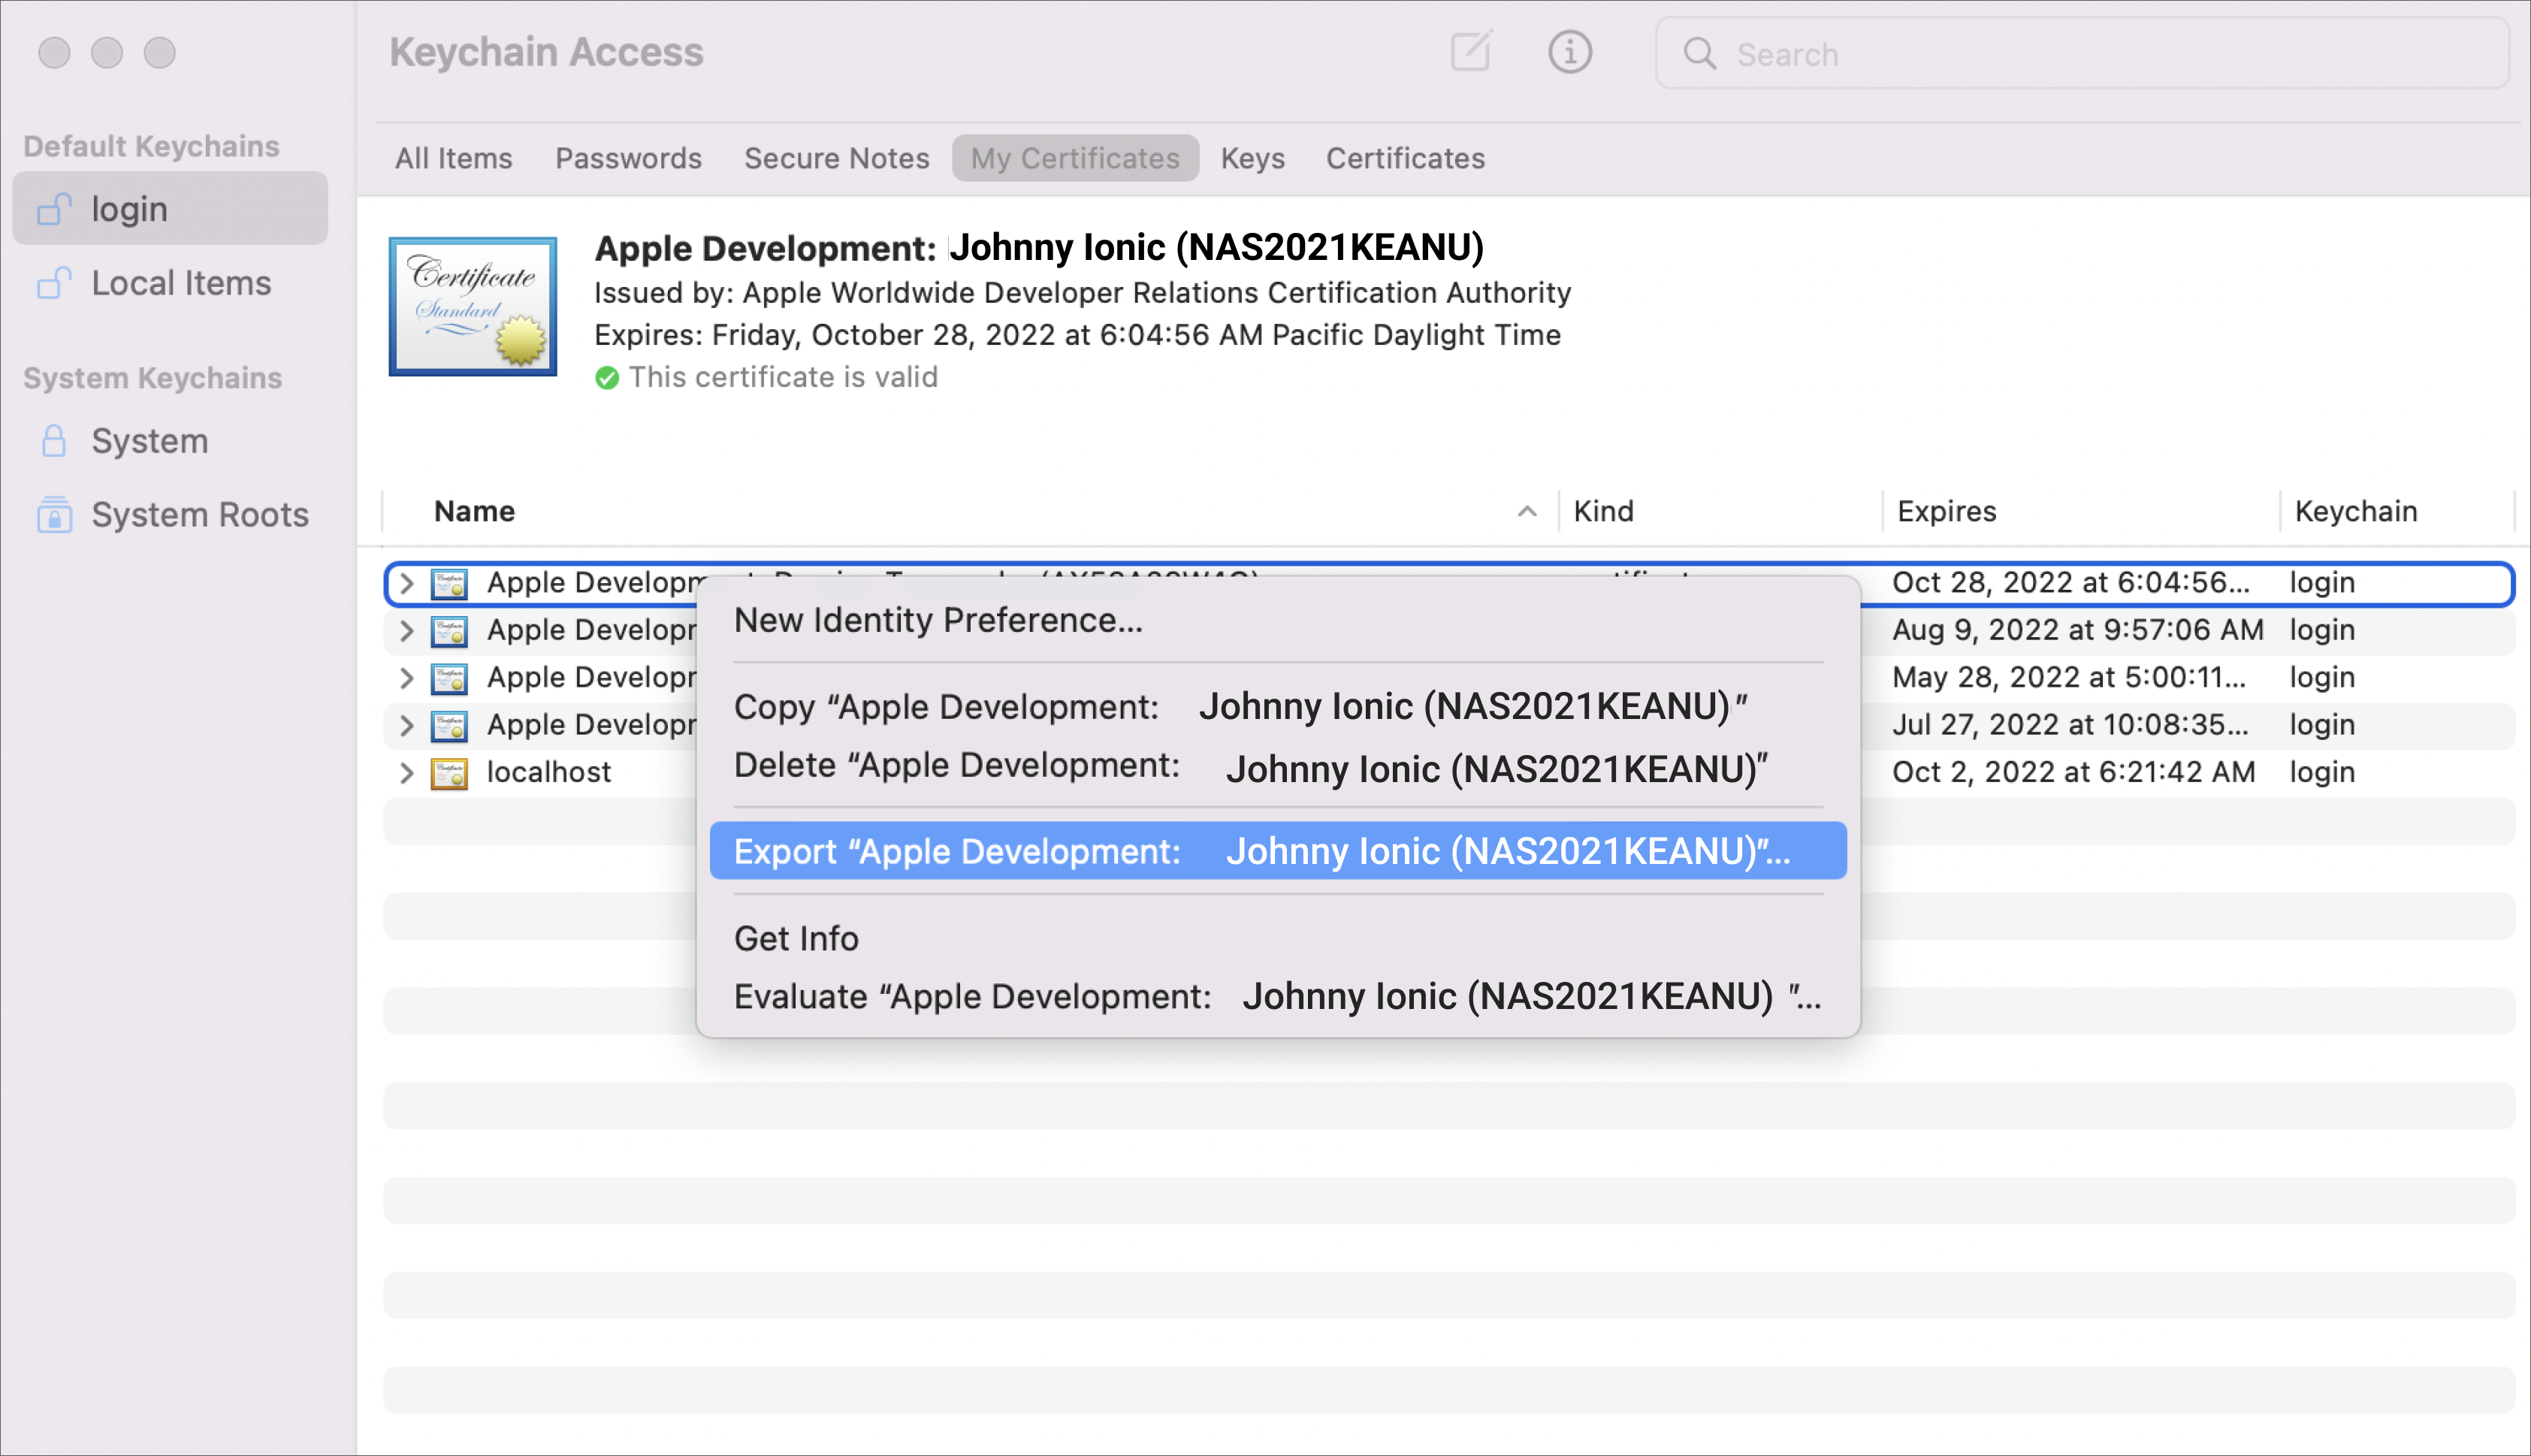
Task: Select My Certificates tab
Action: [x=1074, y=158]
